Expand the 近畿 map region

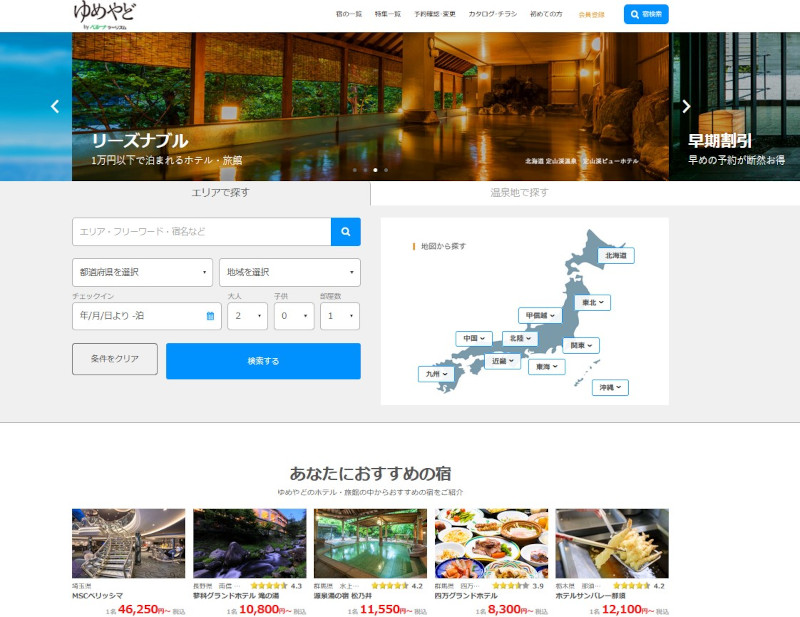point(503,361)
